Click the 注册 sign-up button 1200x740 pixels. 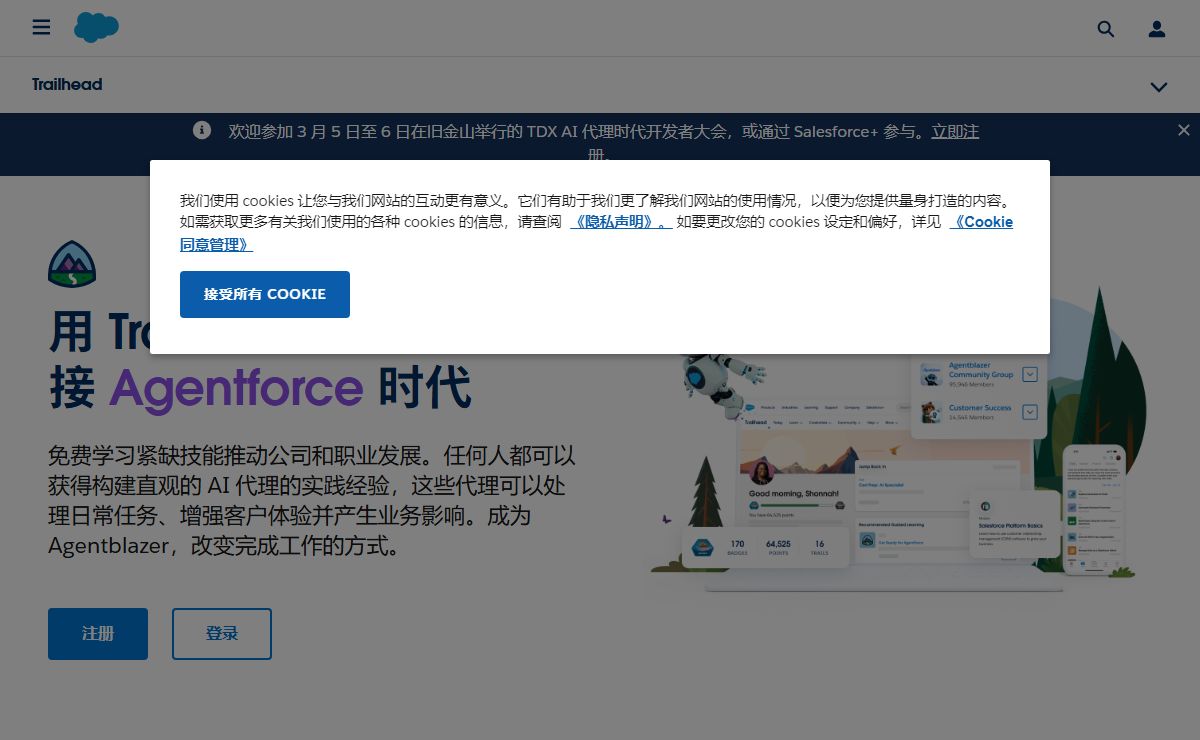click(x=98, y=634)
